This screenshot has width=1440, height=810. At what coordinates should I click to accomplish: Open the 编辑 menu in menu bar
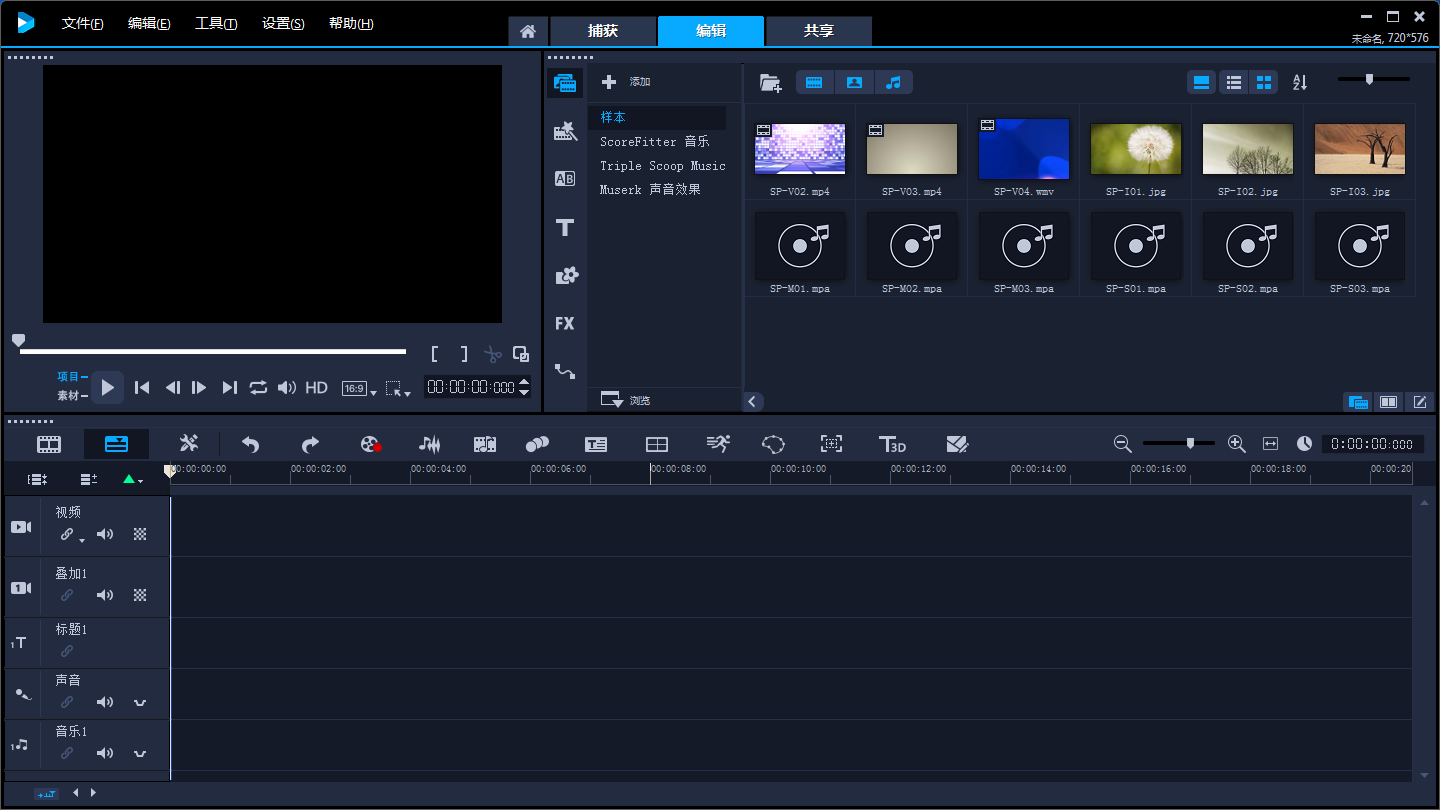pyautogui.click(x=149, y=24)
